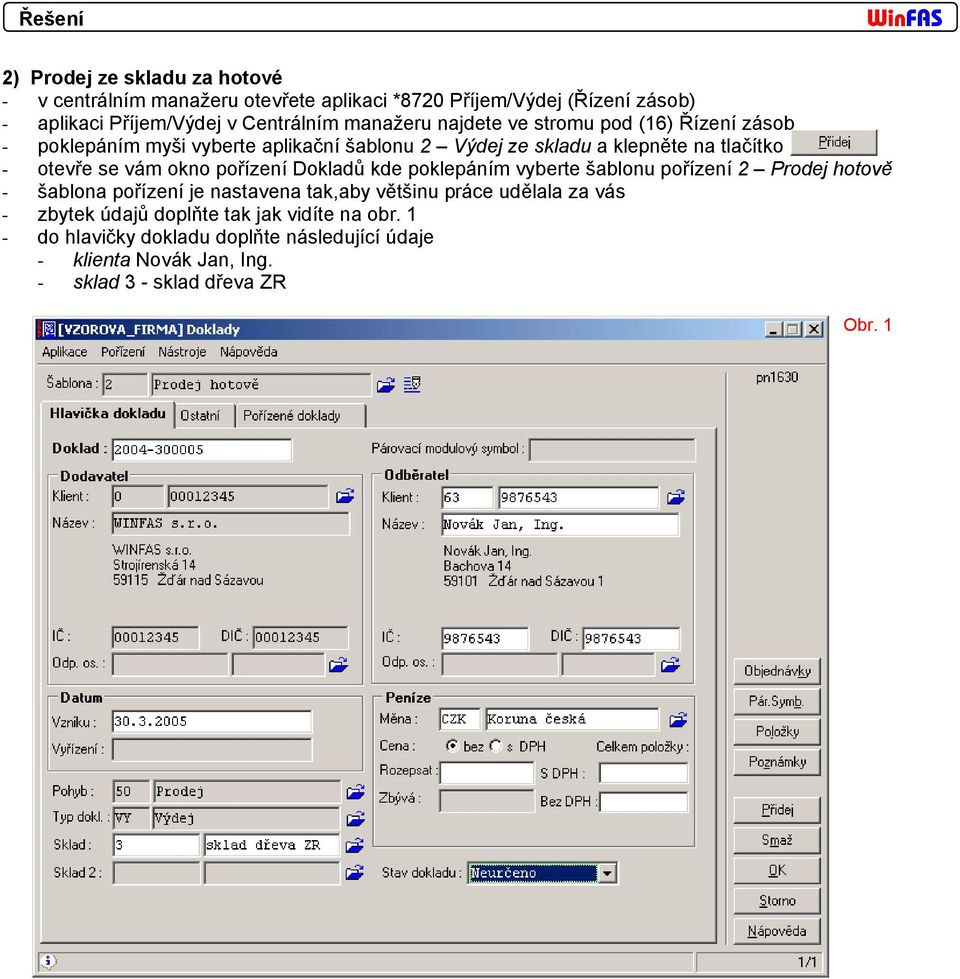
Task: Click the S DPH total field
Action: coord(643,773)
